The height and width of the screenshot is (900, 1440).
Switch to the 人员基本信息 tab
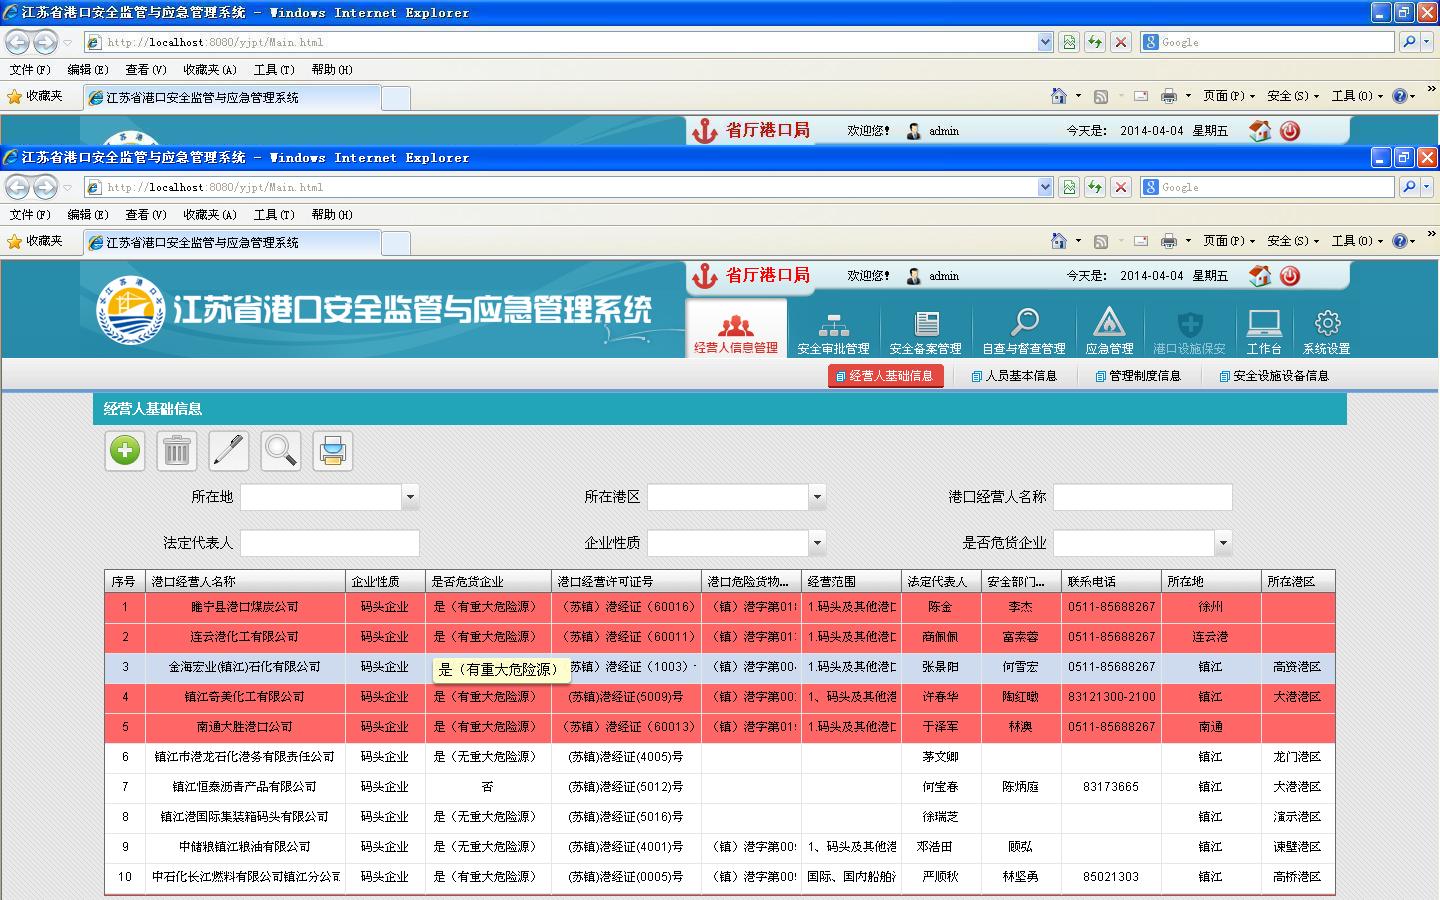(1014, 376)
